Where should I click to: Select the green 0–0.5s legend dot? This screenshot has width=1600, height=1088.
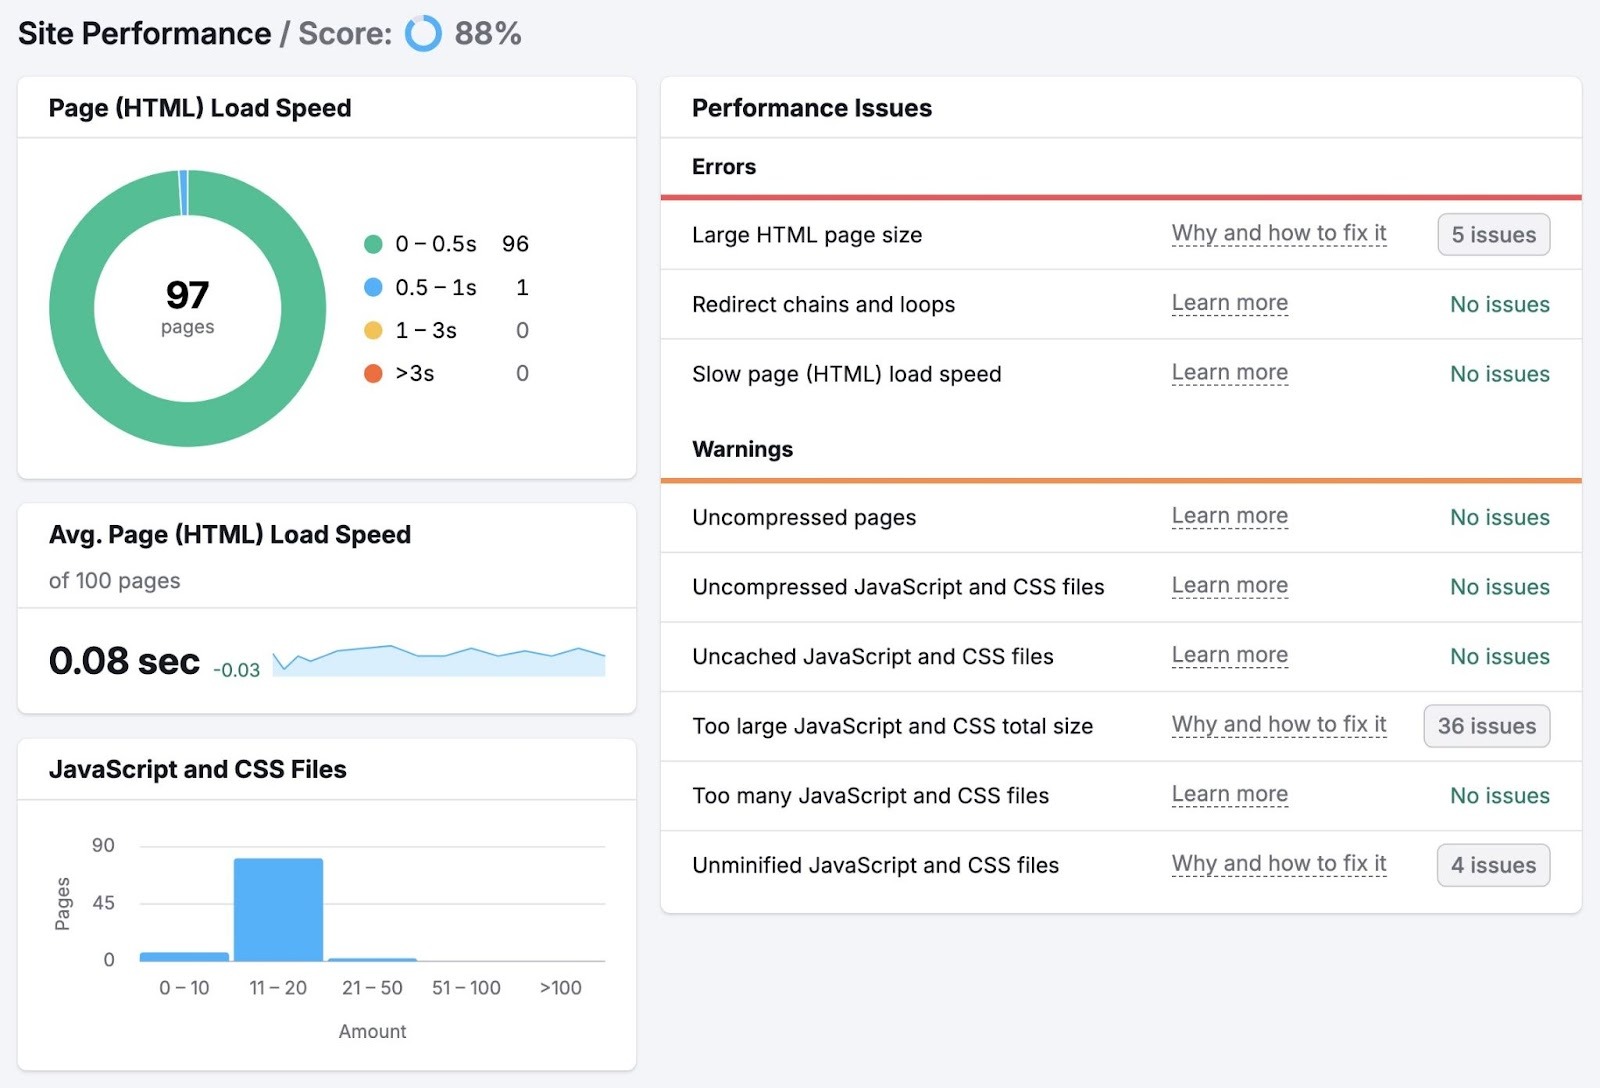pyautogui.click(x=371, y=243)
